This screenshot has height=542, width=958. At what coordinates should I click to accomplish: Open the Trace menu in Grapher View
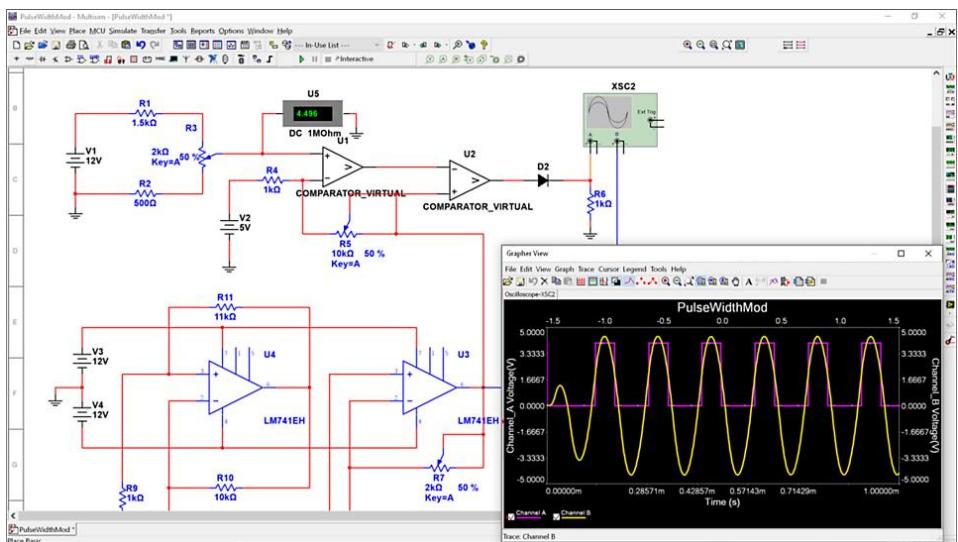pyautogui.click(x=586, y=270)
